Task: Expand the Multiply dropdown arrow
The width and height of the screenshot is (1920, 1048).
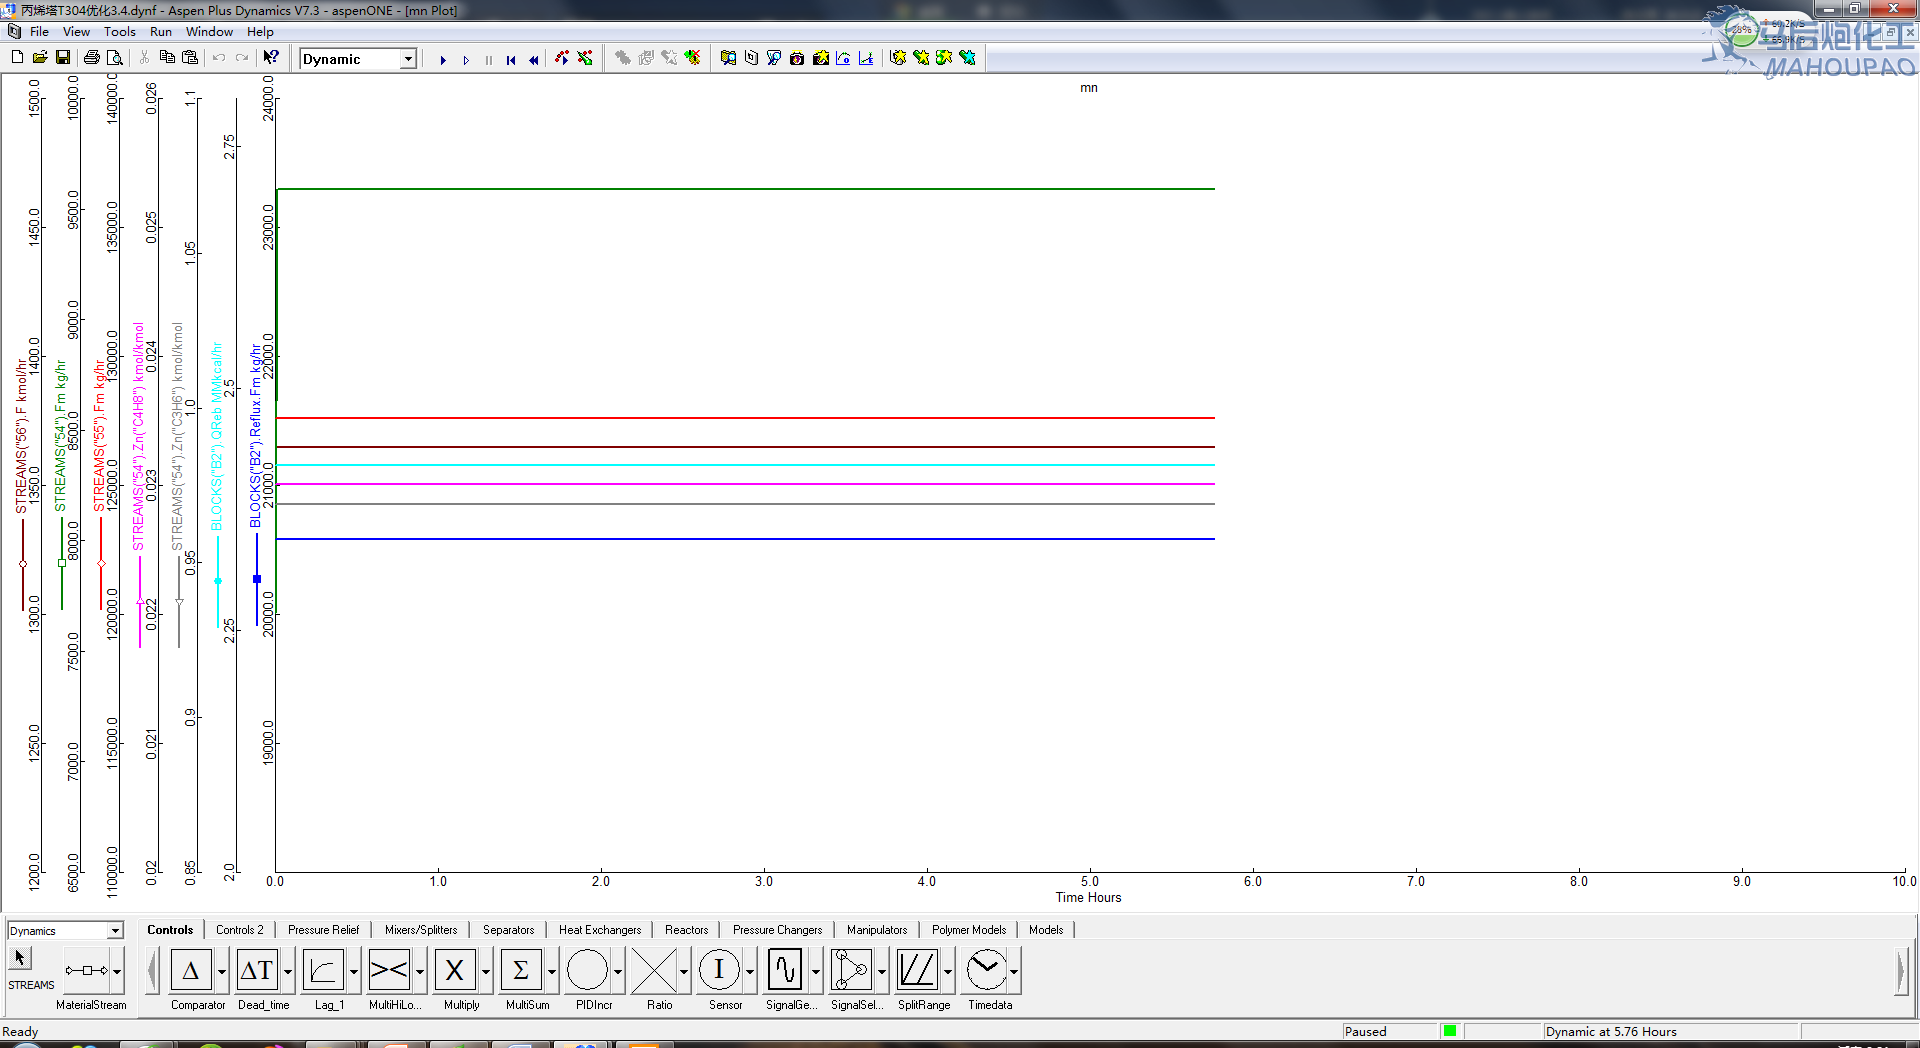Action: (x=485, y=971)
